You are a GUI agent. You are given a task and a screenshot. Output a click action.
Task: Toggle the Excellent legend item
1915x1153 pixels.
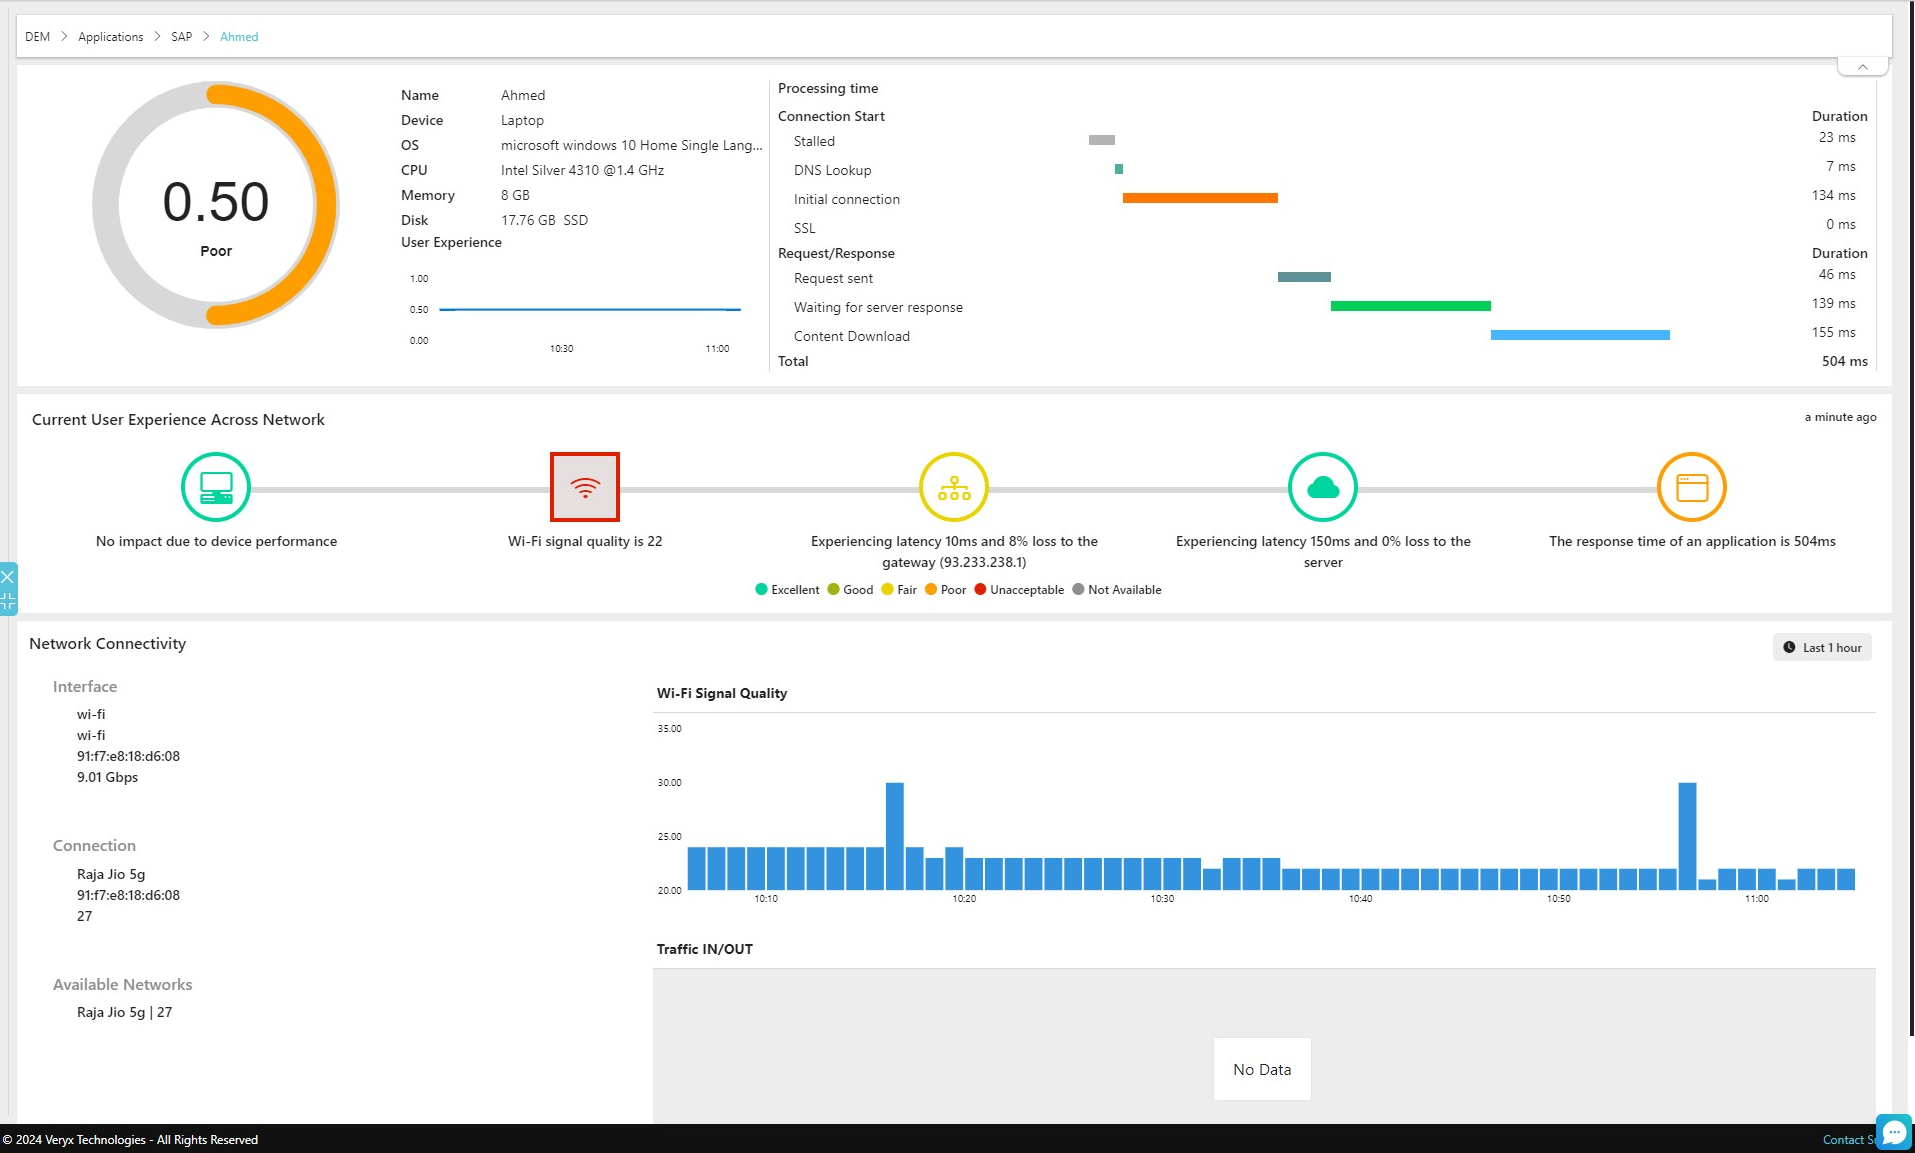pos(788,590)
